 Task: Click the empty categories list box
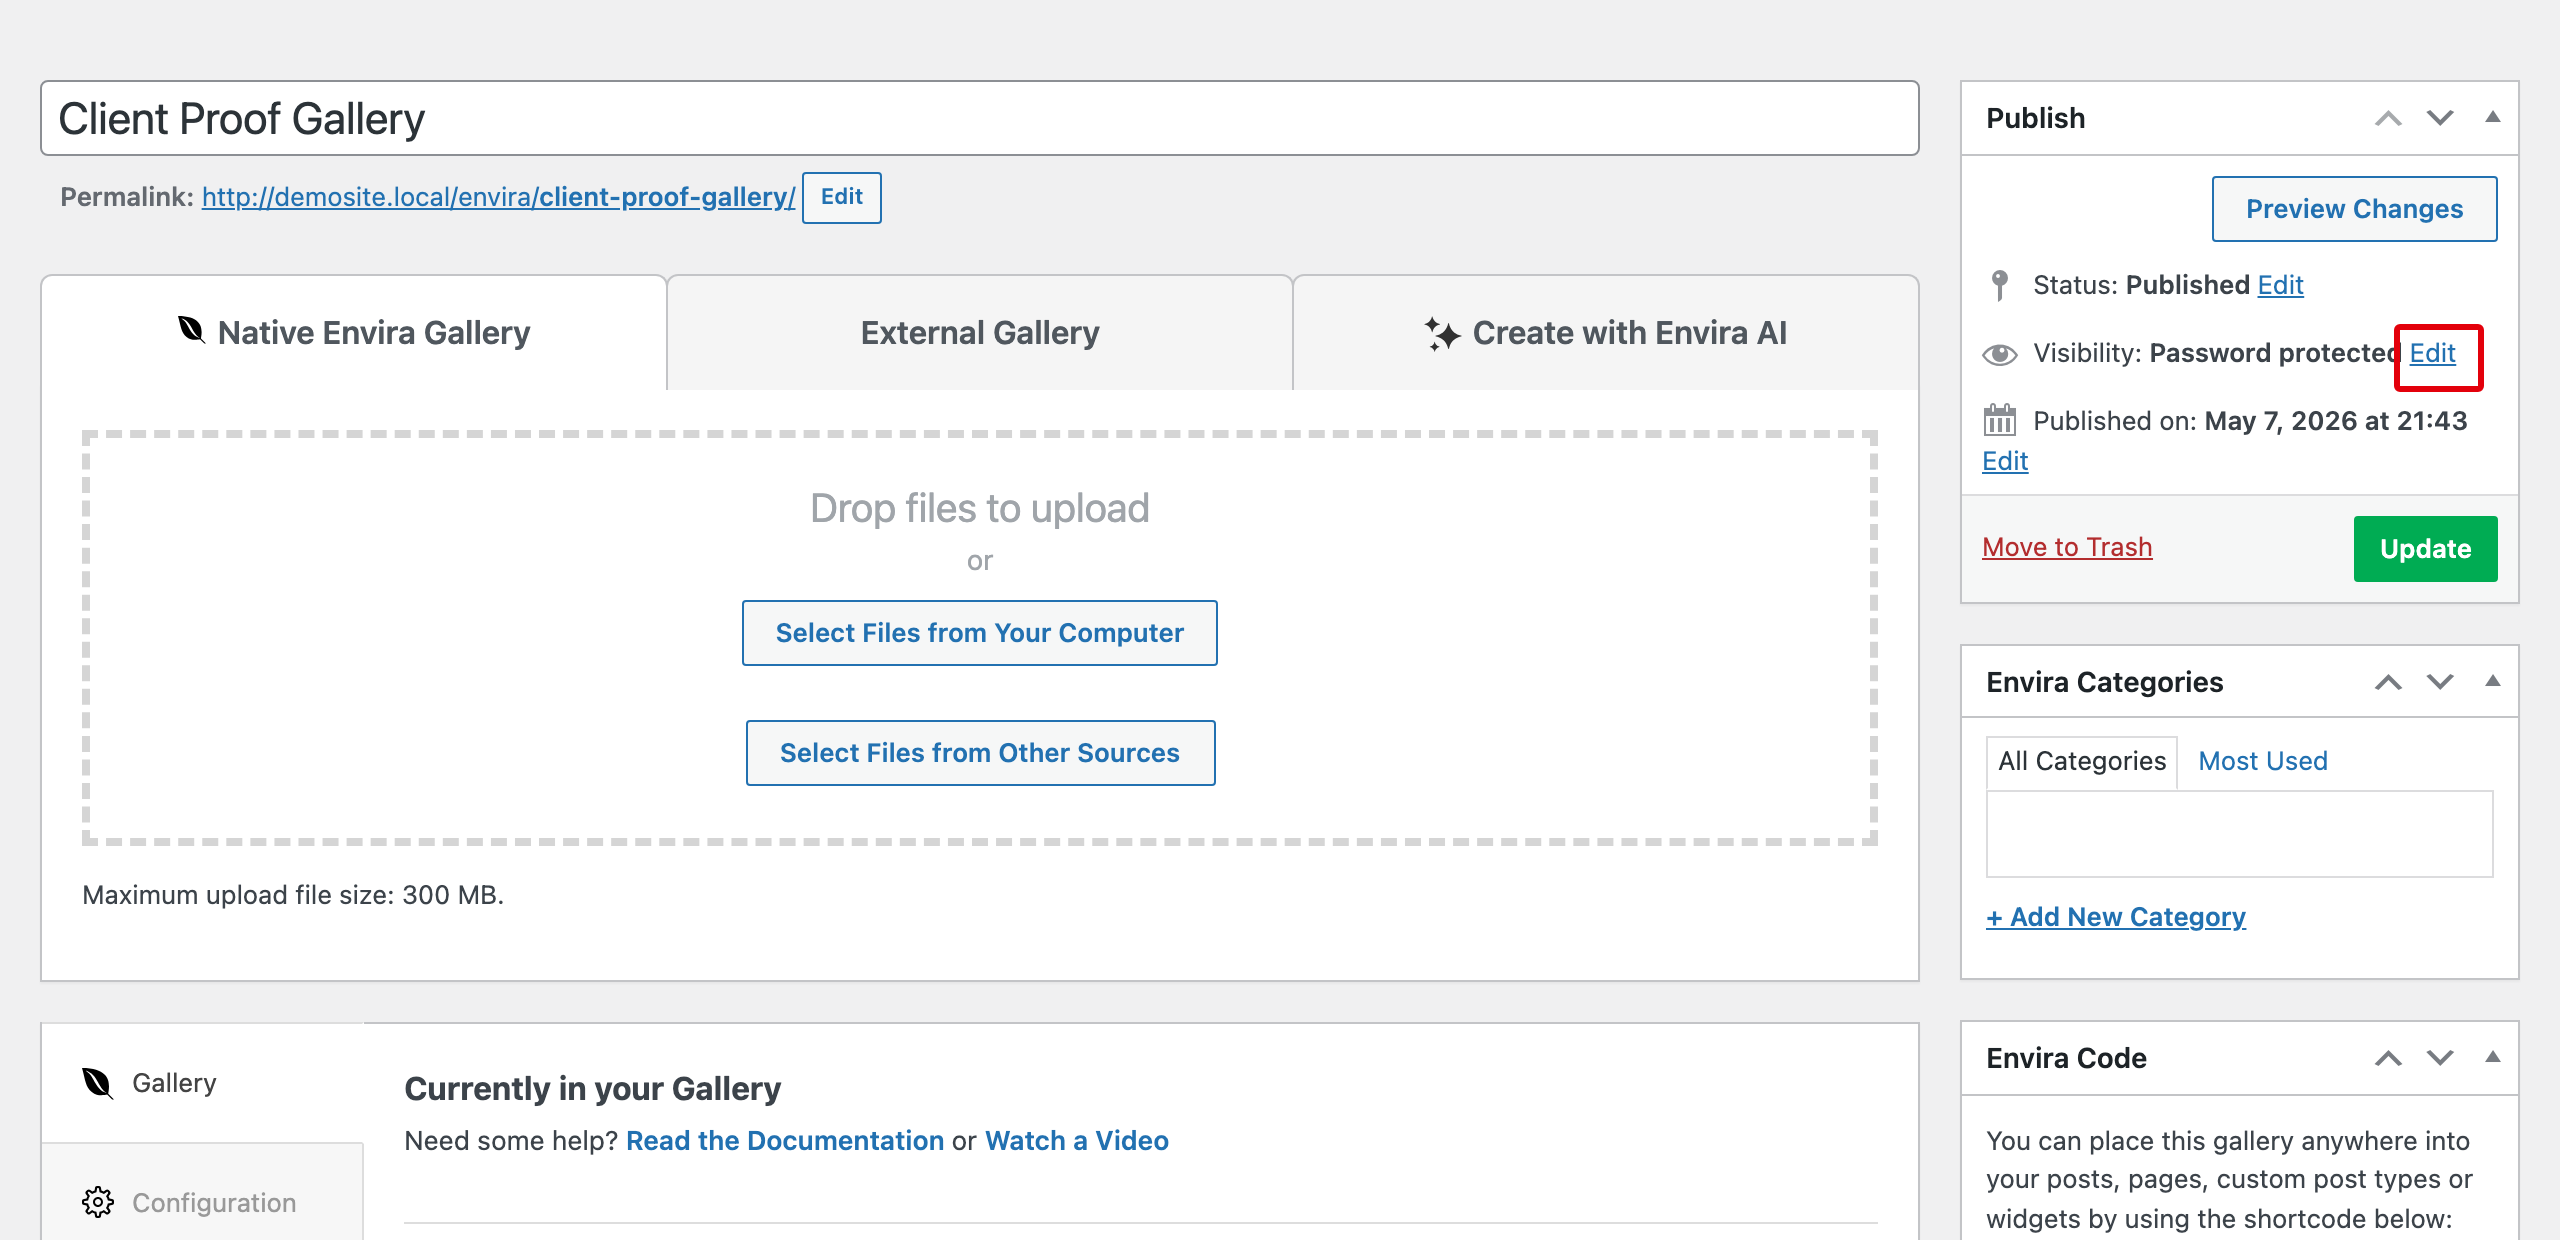click(x=2239, y=834)
